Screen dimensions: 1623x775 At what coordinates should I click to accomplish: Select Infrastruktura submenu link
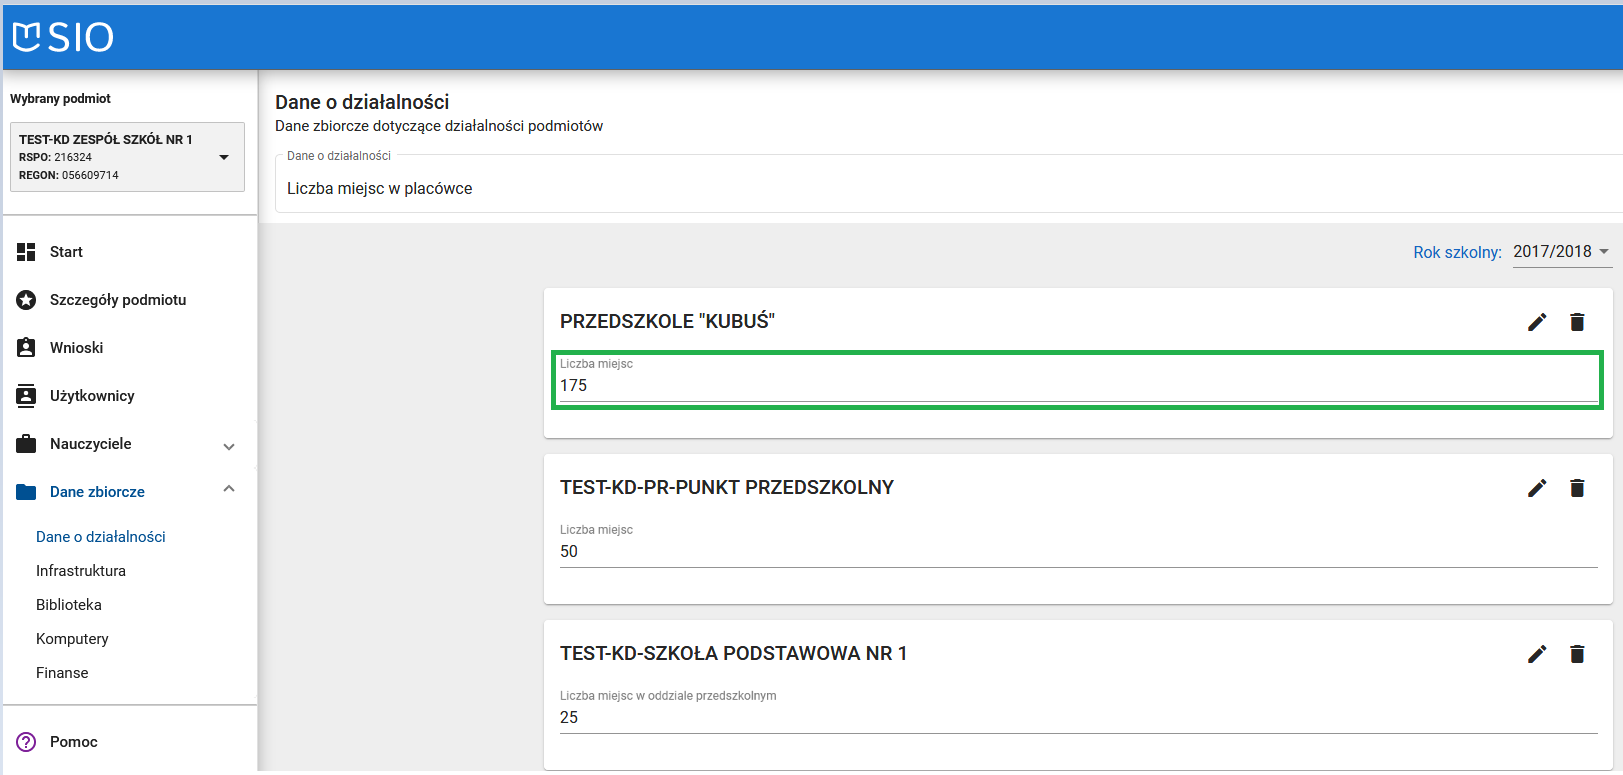pos(81,571)
